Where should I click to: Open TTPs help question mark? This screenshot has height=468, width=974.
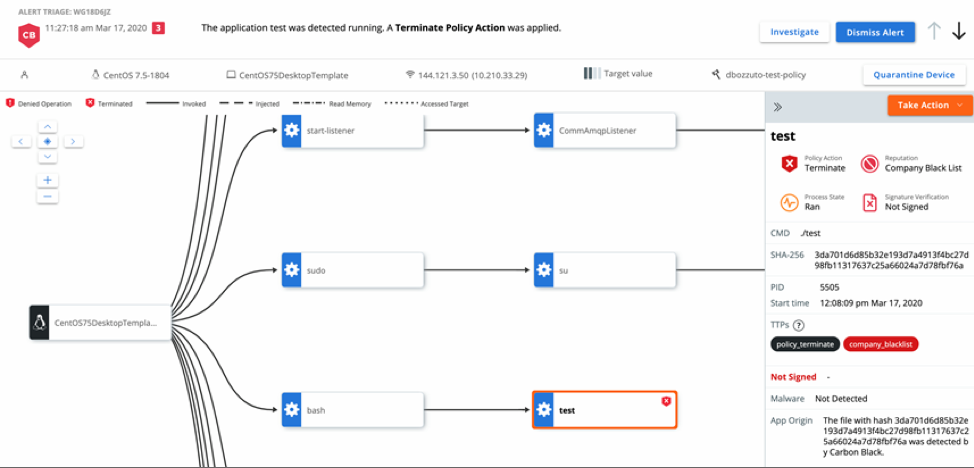(799, 325)
